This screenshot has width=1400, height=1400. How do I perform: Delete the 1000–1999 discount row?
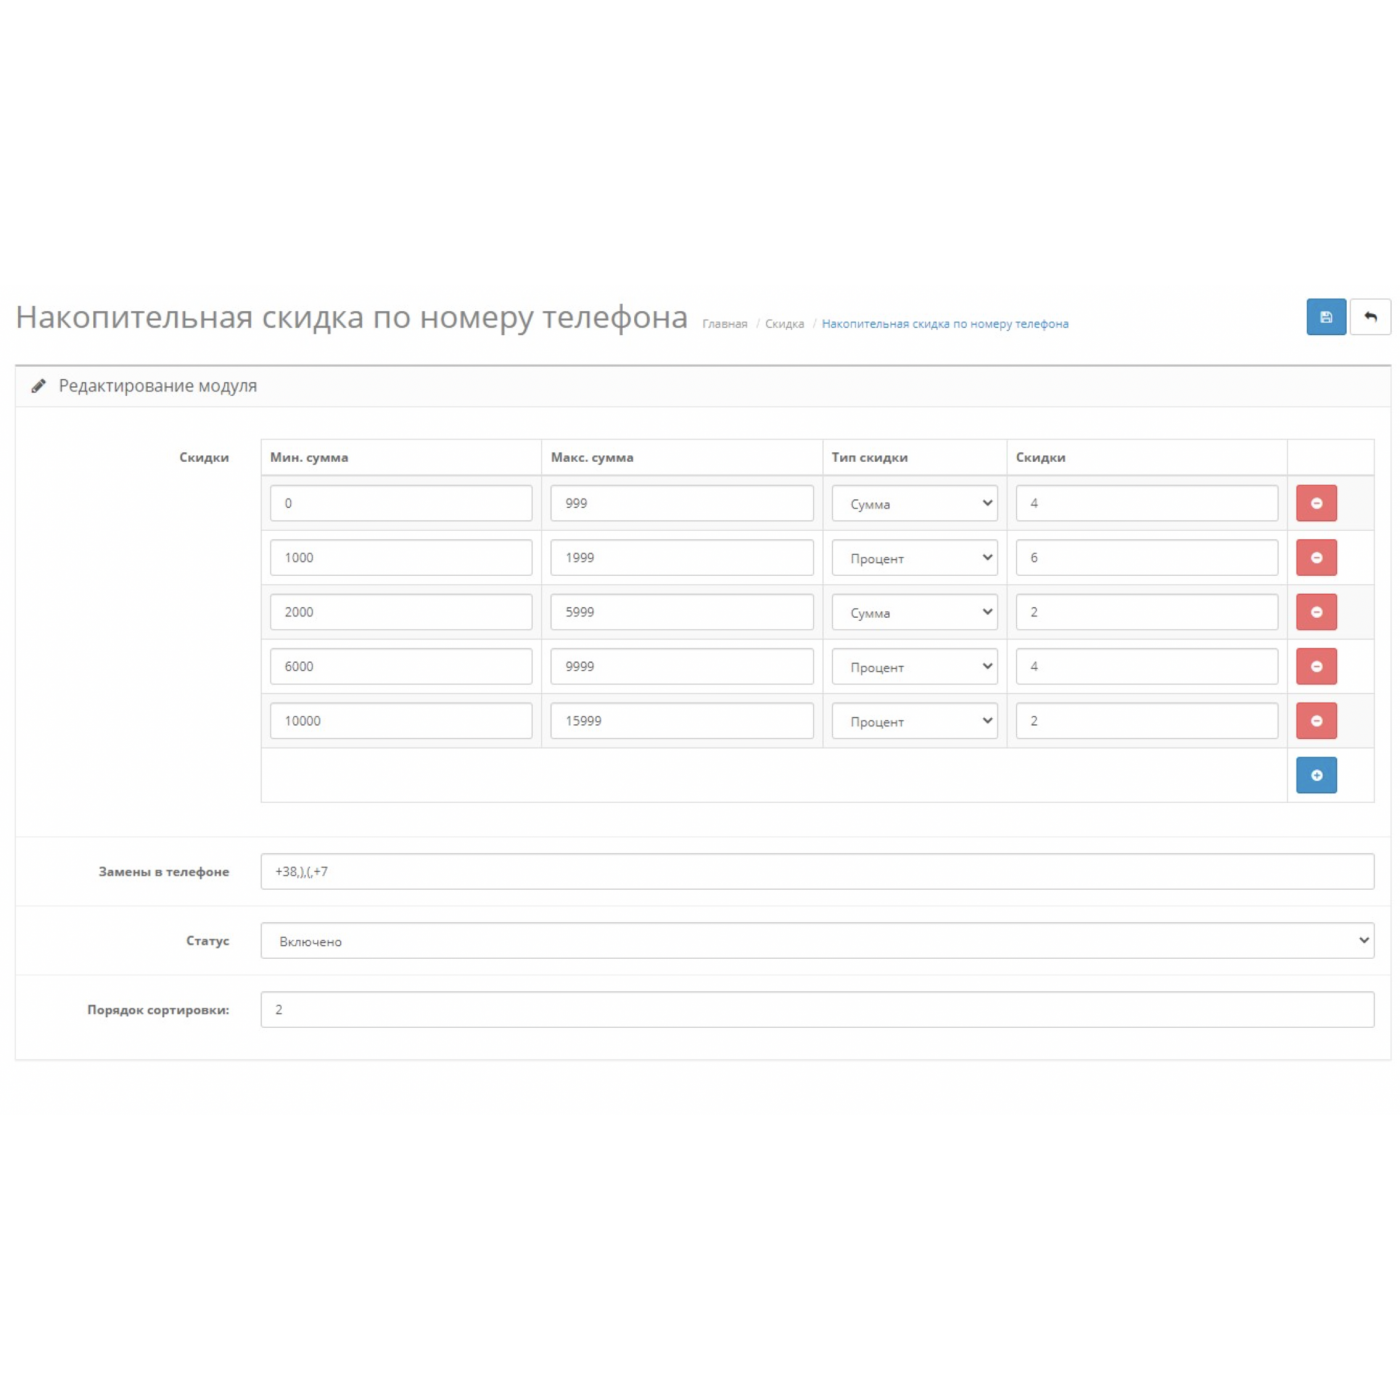coord(1316,558)
